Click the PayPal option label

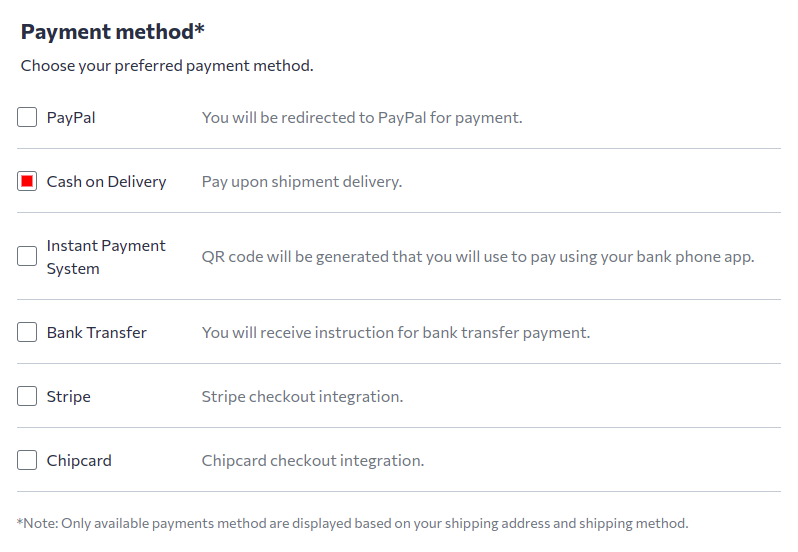(x=71, y=118)
